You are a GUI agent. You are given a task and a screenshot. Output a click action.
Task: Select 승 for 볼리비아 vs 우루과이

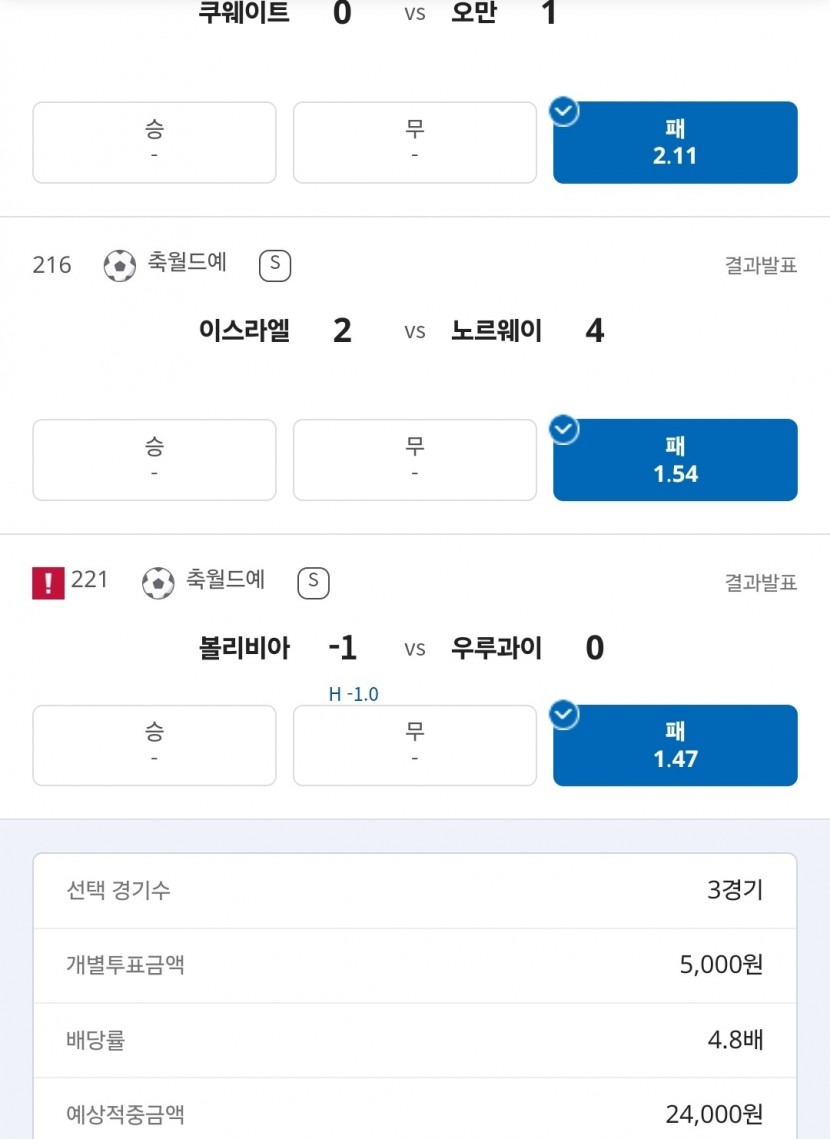click(154, 745)
